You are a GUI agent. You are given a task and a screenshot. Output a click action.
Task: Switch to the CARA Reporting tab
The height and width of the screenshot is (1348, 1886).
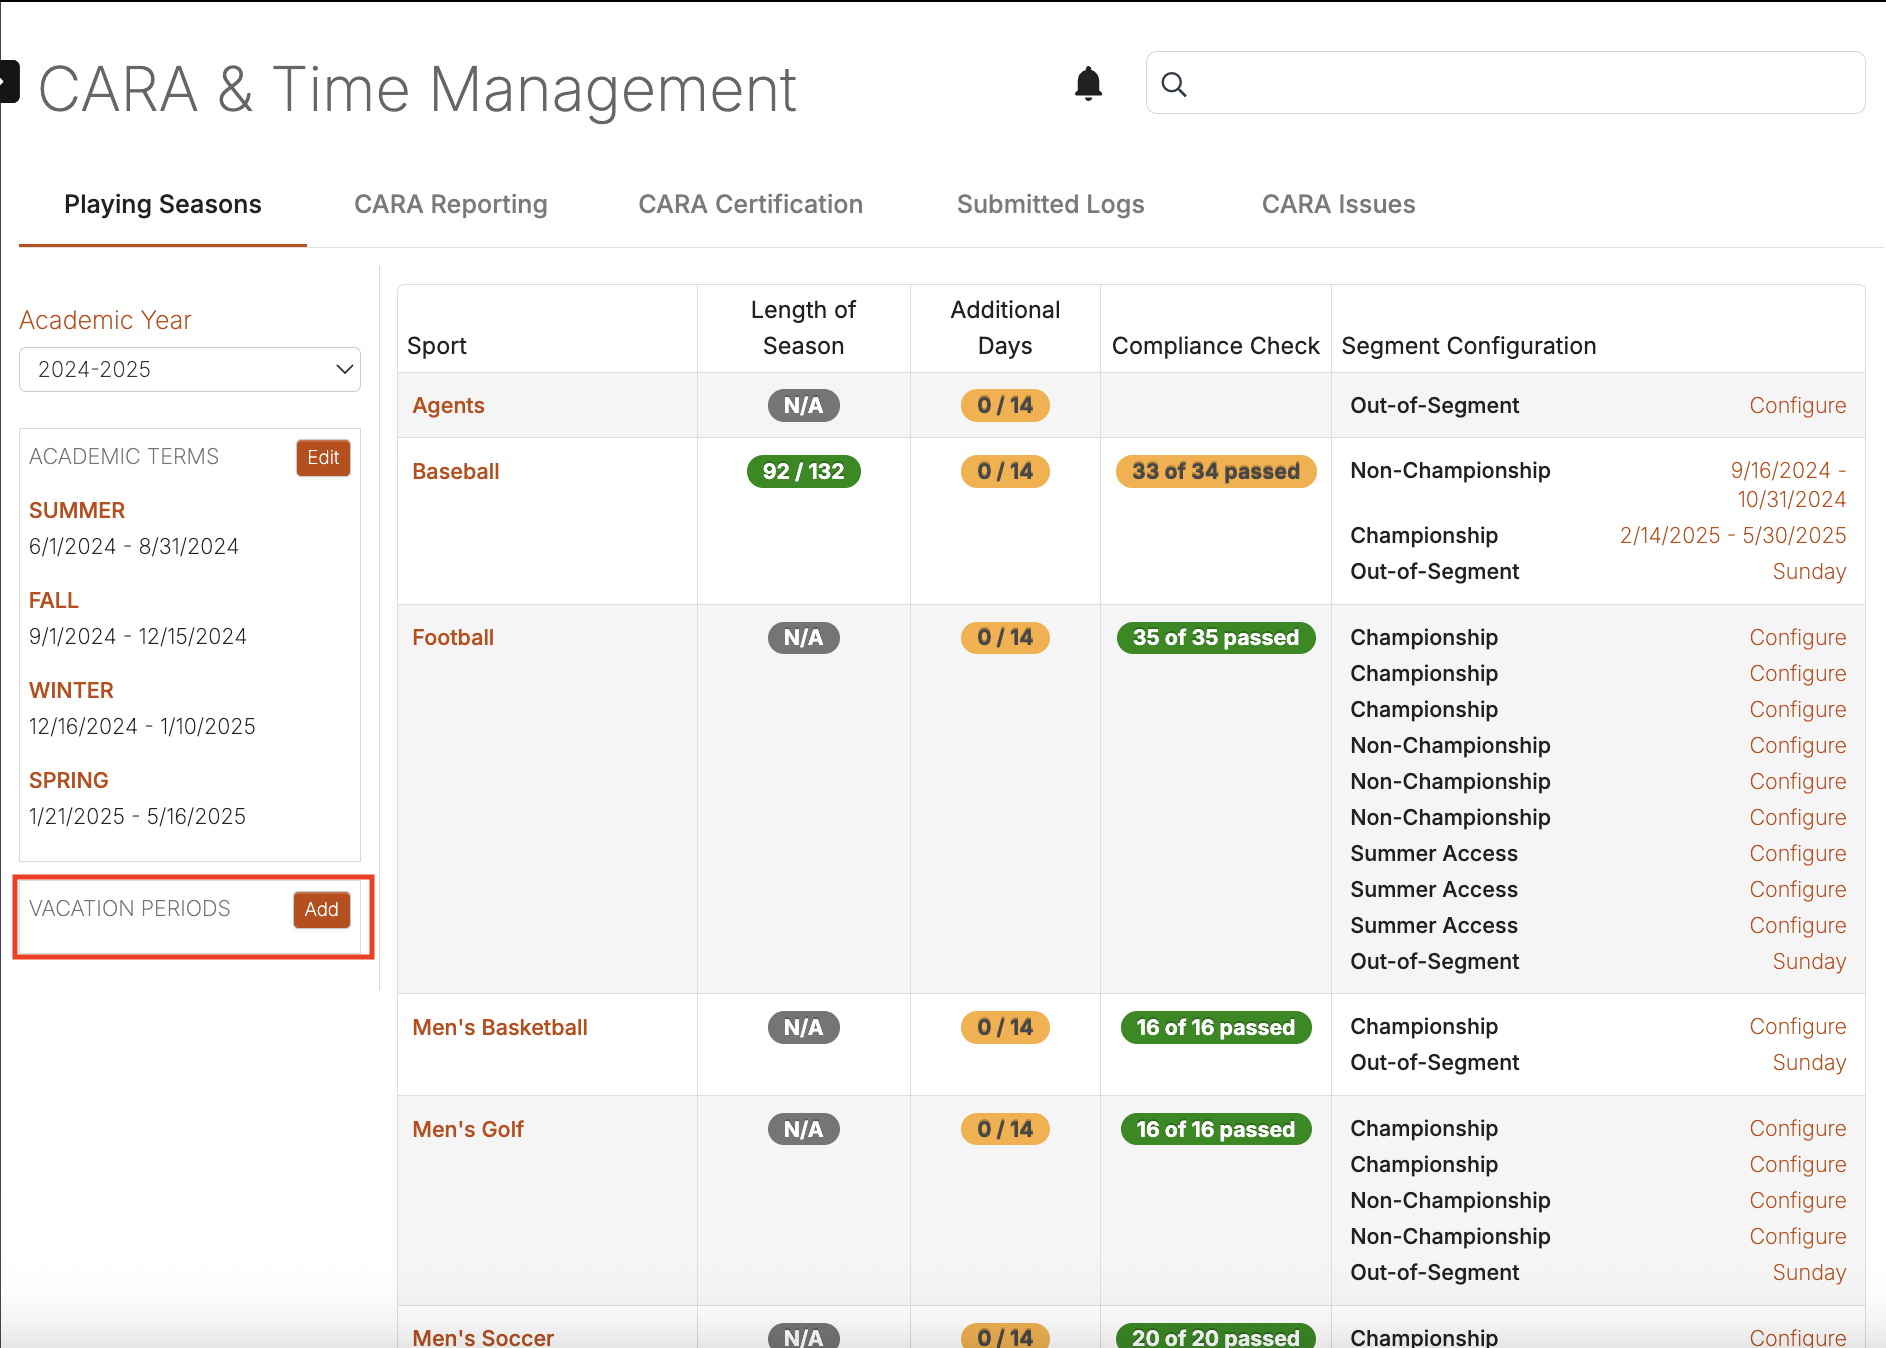[x=450, y=204]
